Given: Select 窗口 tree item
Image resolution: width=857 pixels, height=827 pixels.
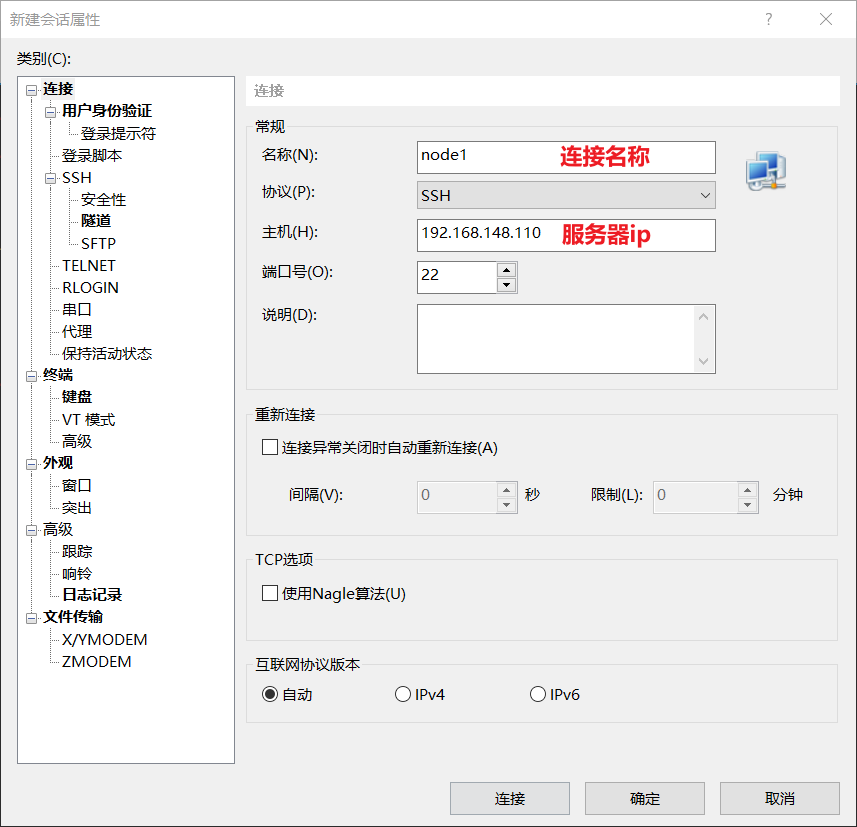Looking at the screenshot, I should 77,485.
